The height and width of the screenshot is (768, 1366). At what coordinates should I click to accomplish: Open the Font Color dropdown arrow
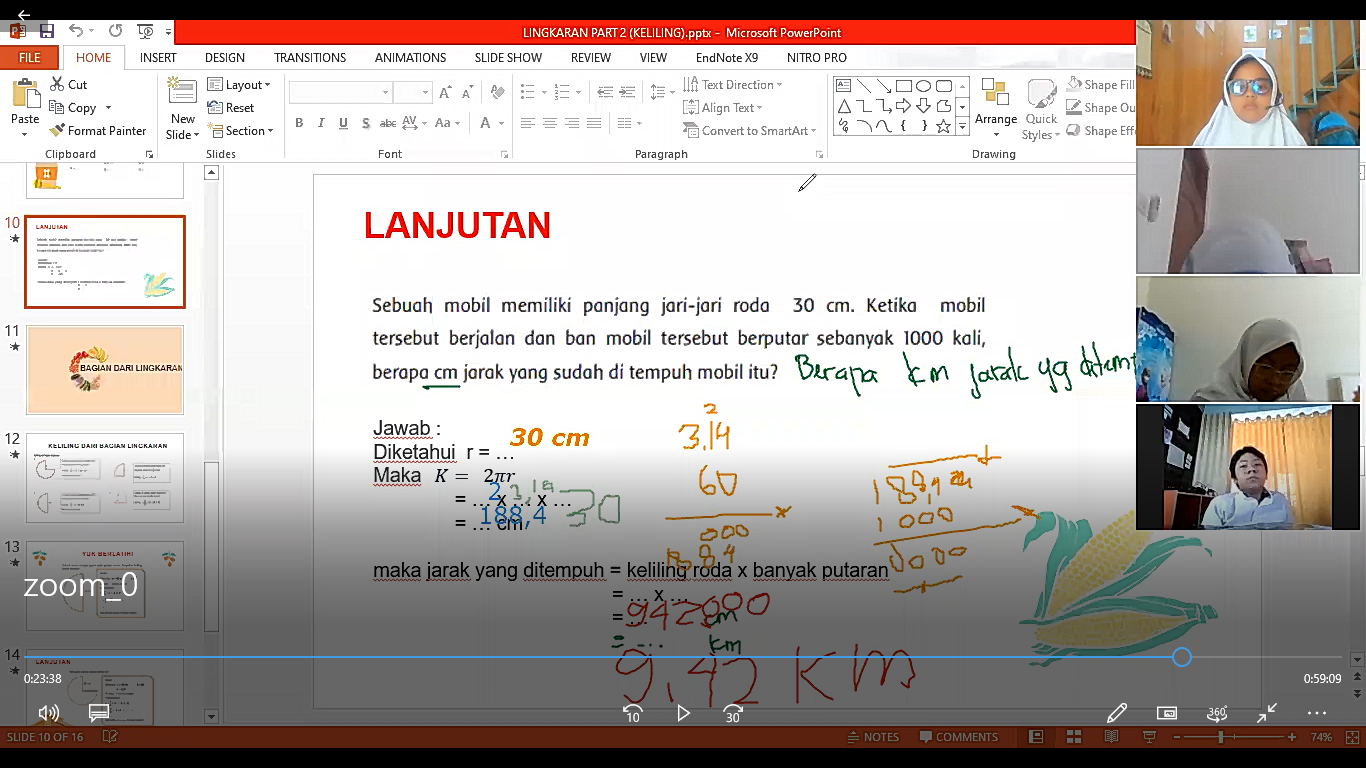click(x=501, y=123)
